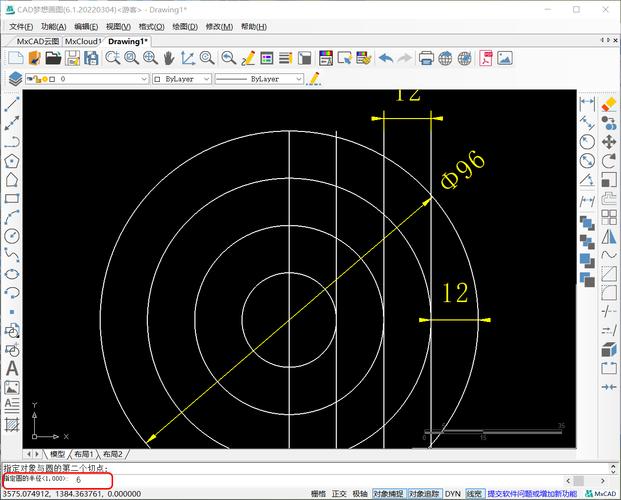The width and height of the screenshot is (621, 500).
Task: Toggle DYN dynamic input in status bar
Action: click(453, 493)
